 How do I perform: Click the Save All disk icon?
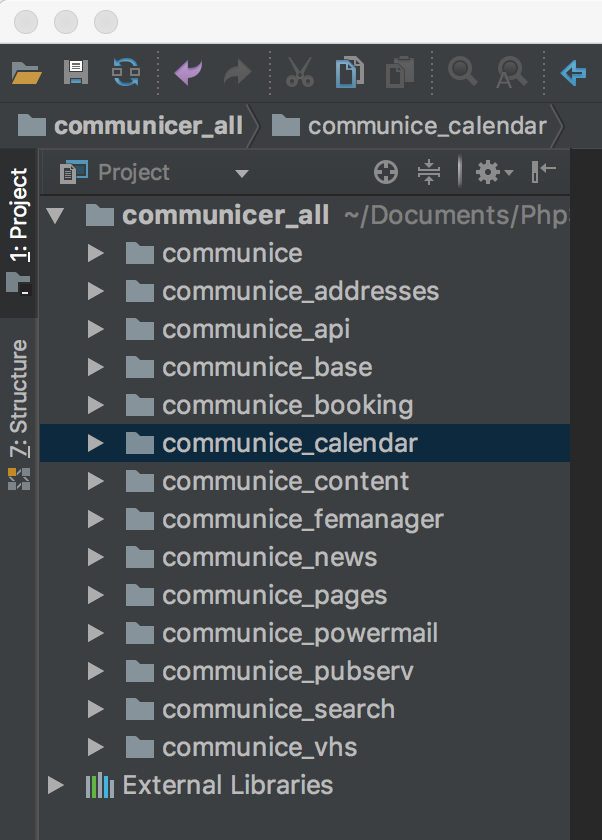pyautogui.click(x=76, y=73)
